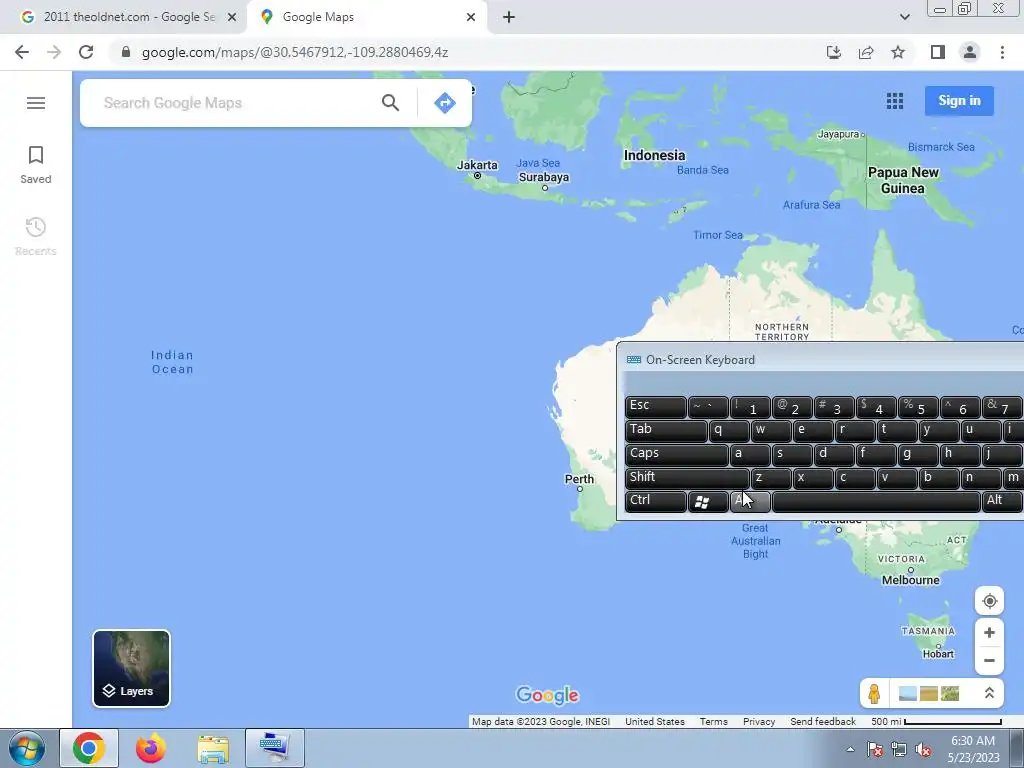
Task: Close the Google Maps tab
Action: tap(471, 17)
